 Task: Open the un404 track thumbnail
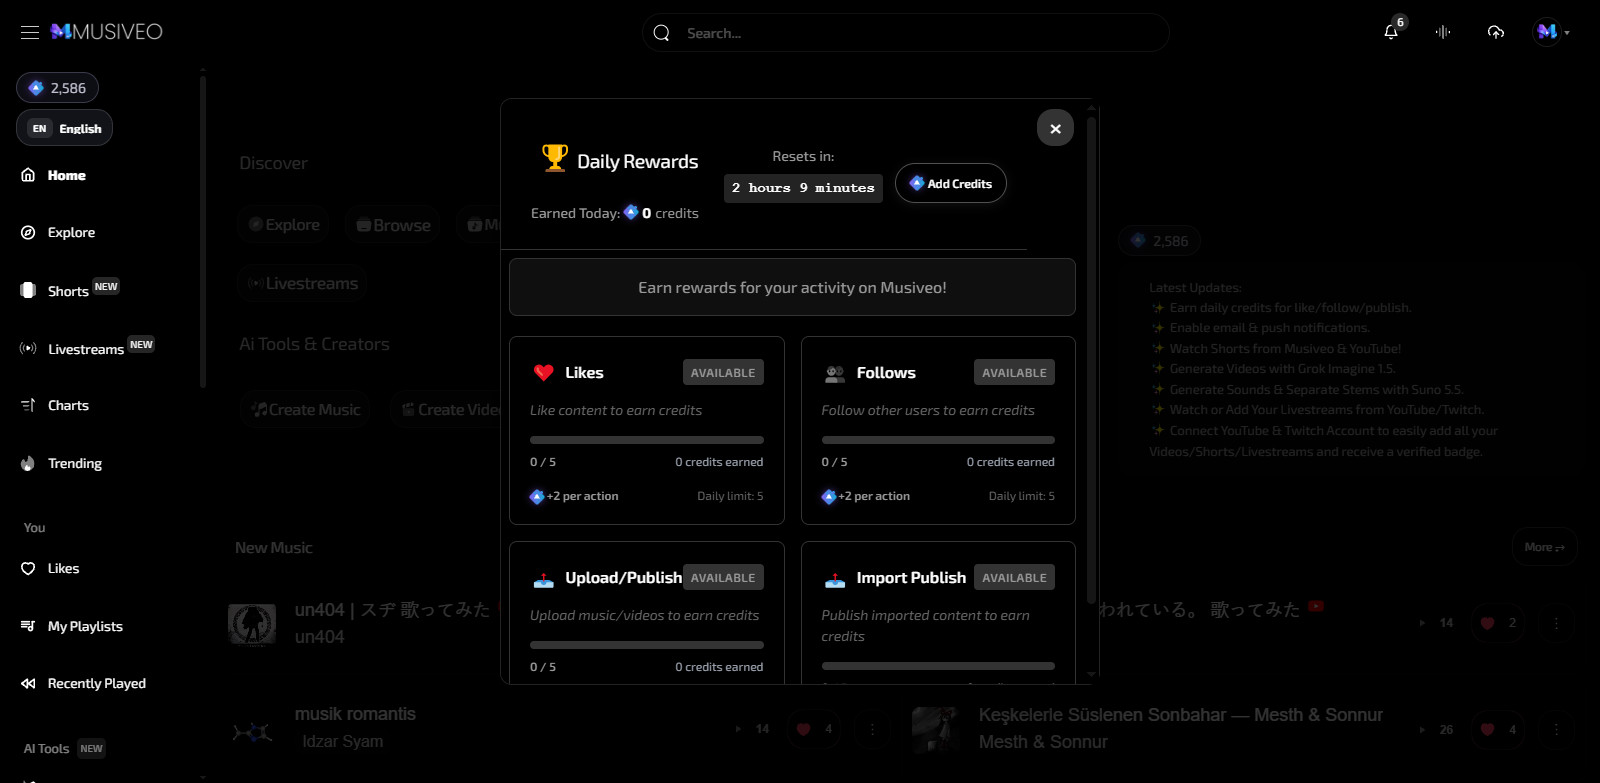click(x=252, y=624)
